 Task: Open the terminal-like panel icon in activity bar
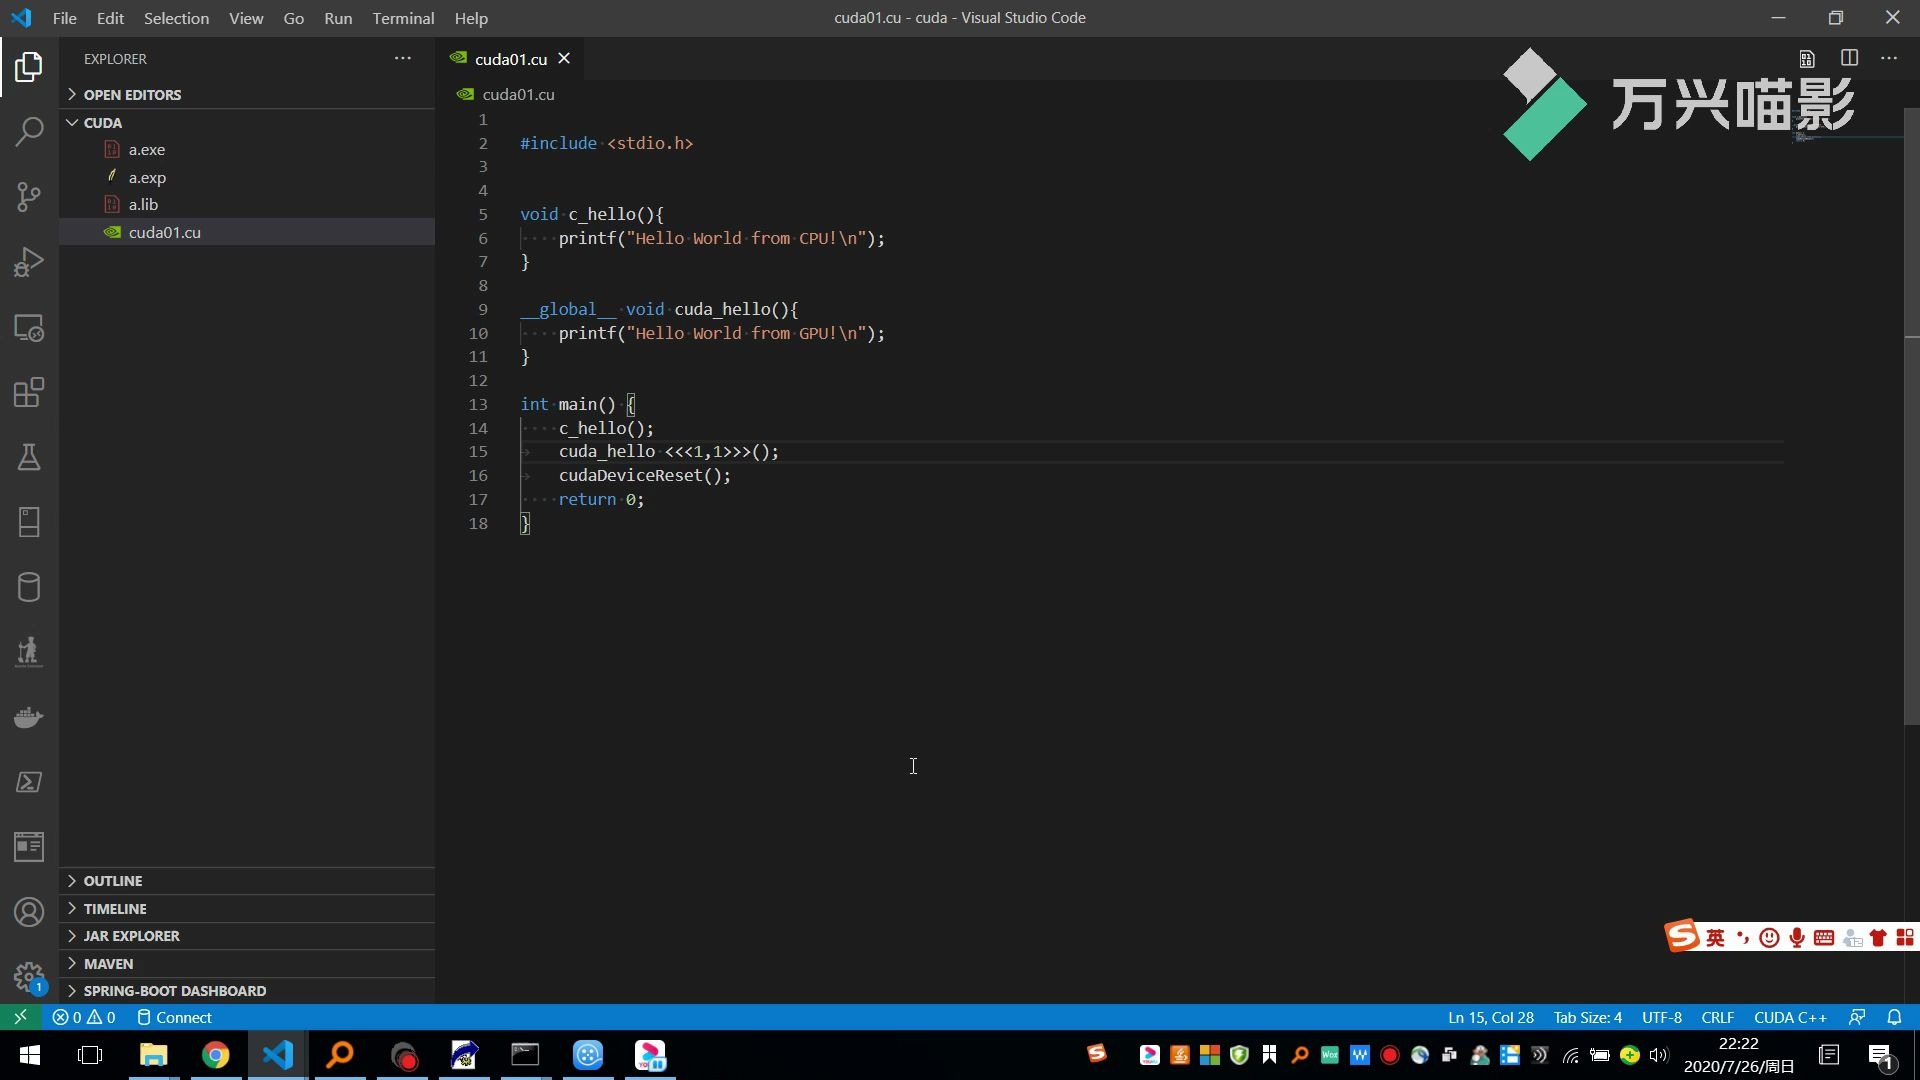[x=29, y=782]
